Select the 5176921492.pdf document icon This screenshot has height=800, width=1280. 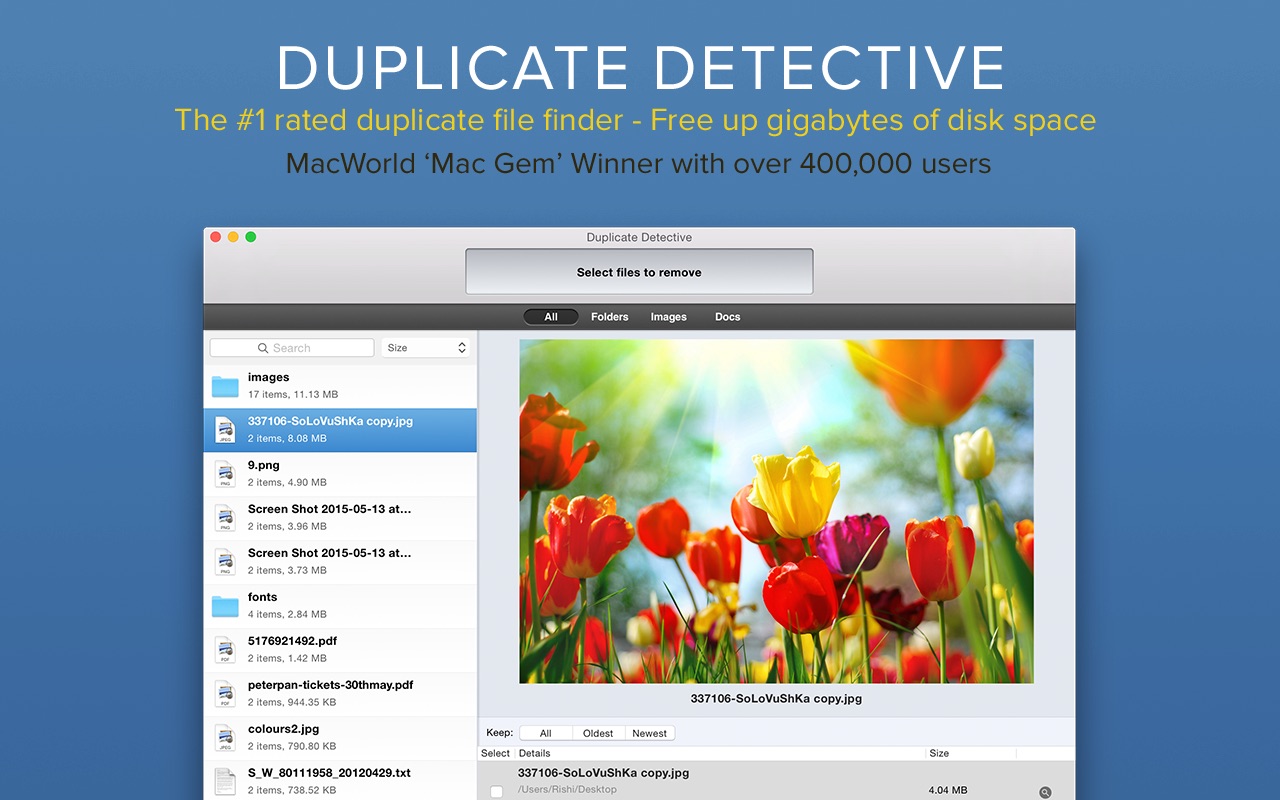click(225, 650)
